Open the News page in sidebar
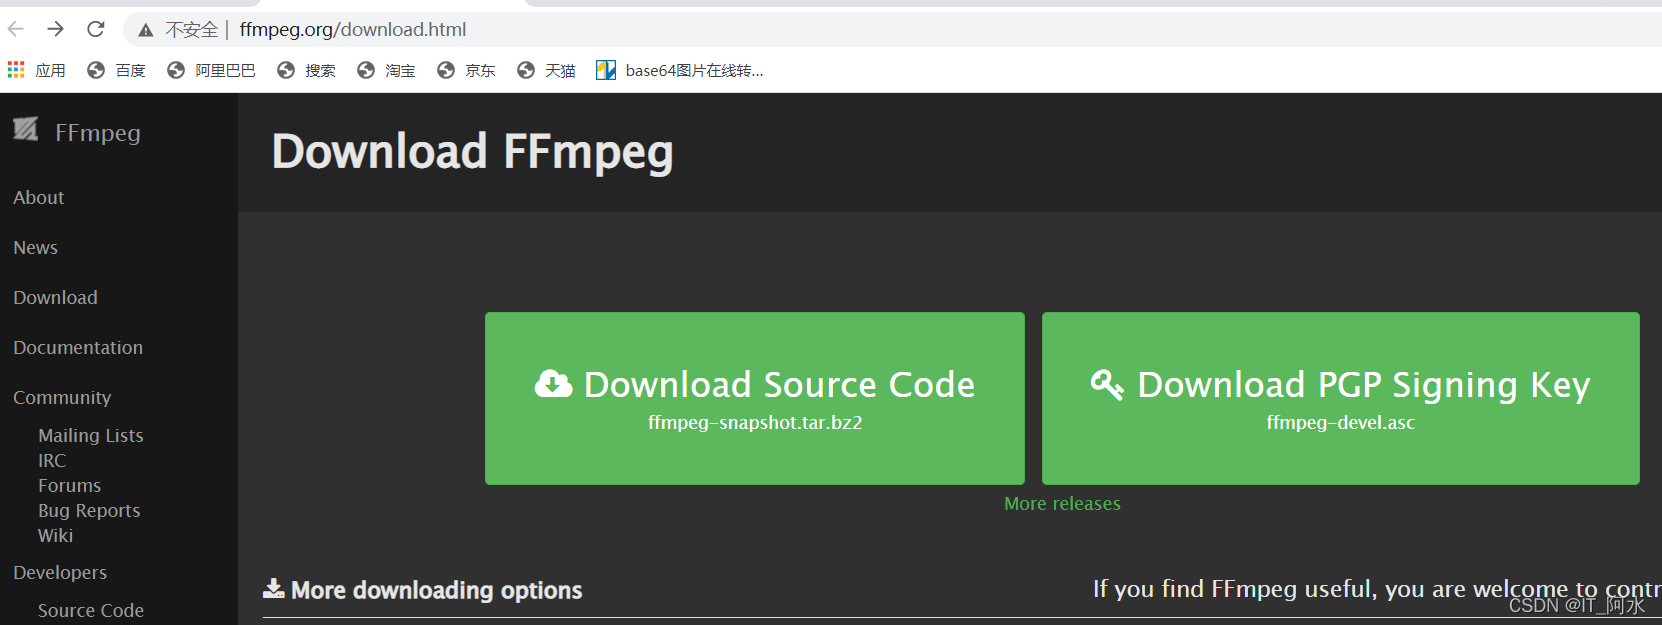 (x=36, y=248)
